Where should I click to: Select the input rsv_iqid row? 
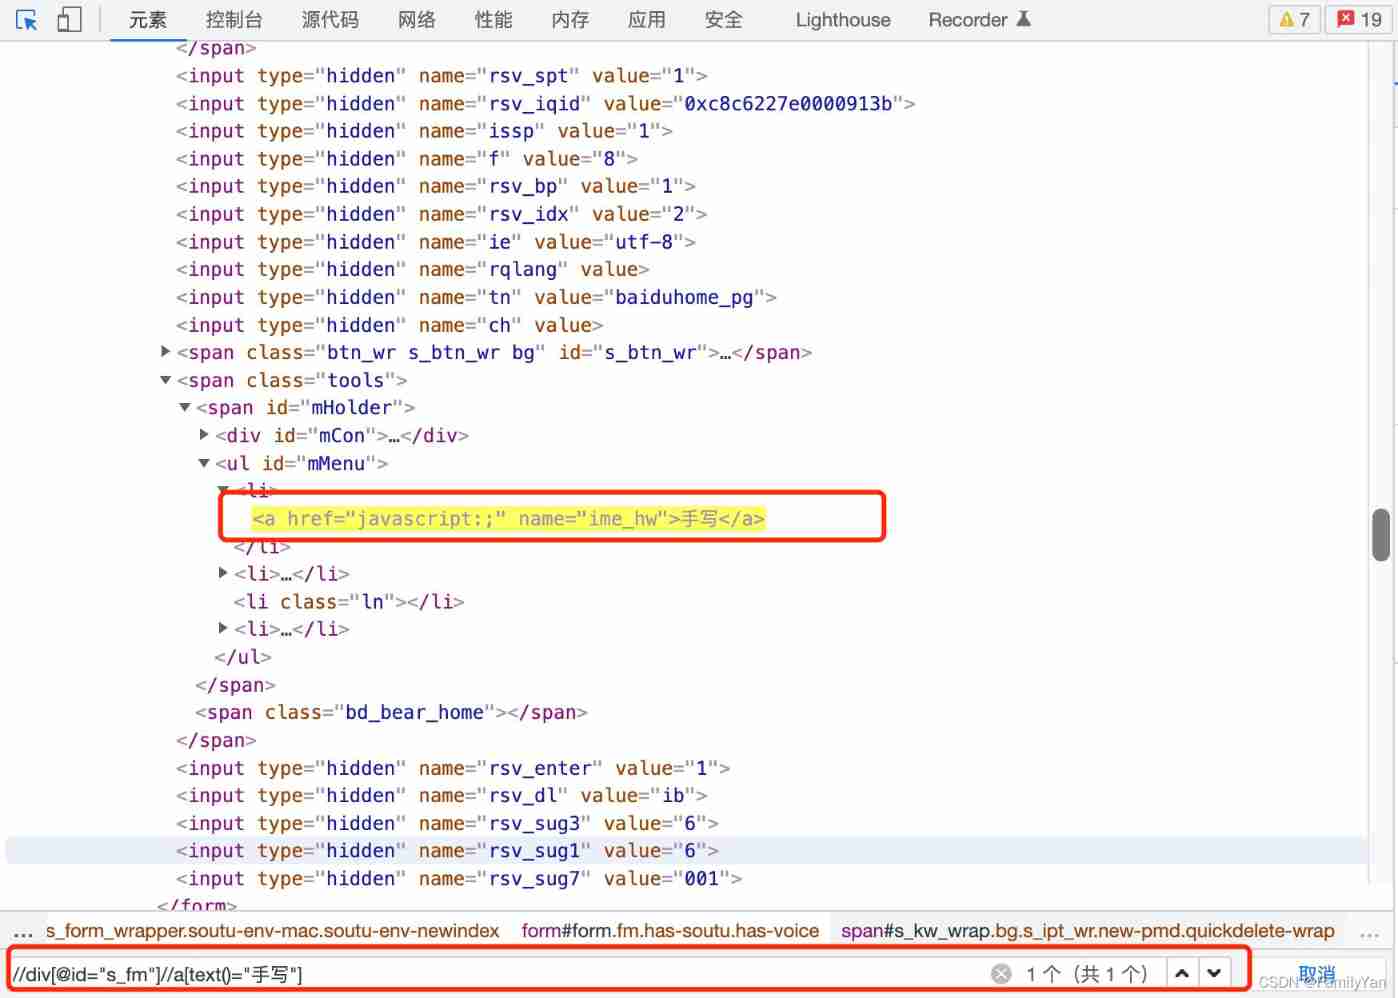point(545,104)
